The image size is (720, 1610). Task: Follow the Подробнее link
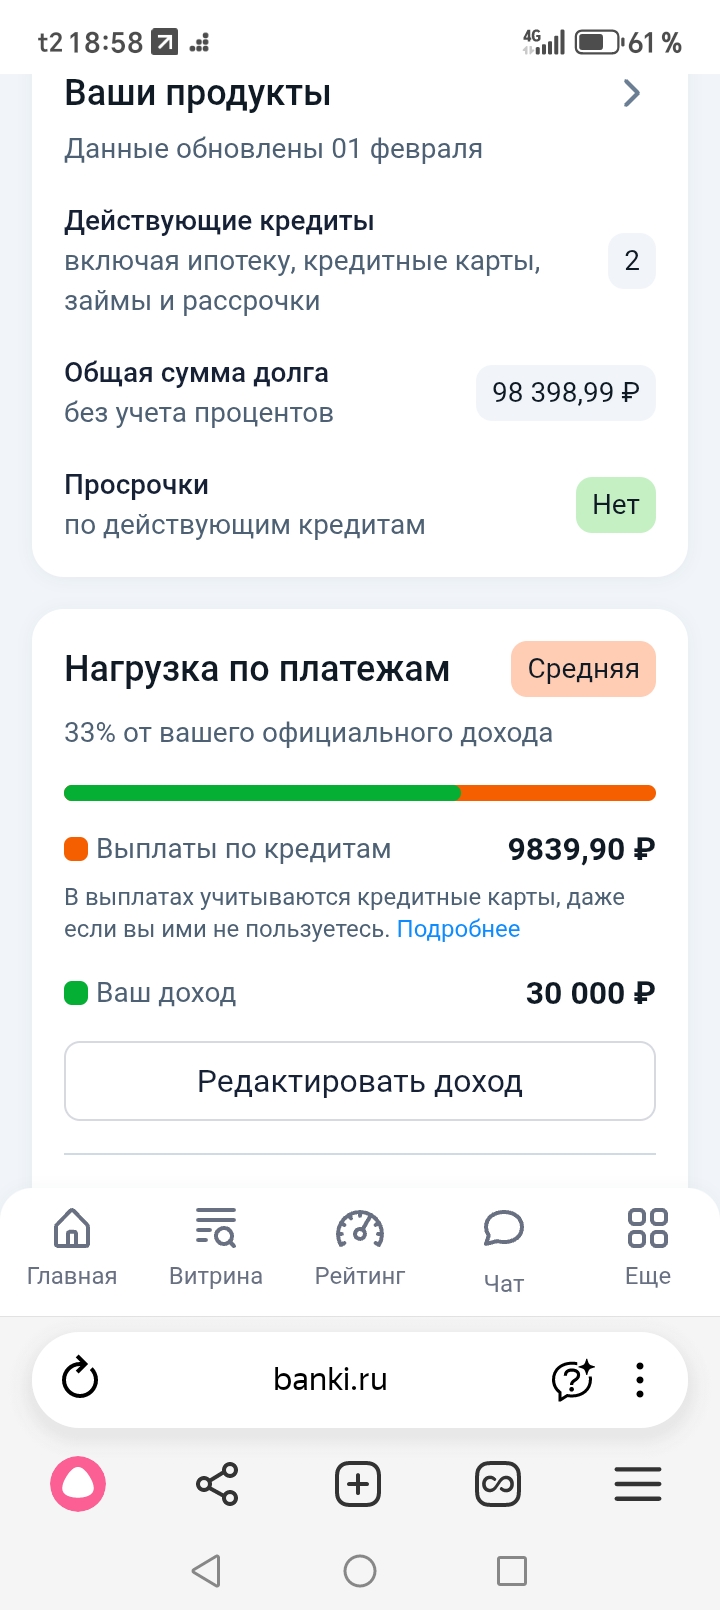pyautogui.click(x=458, y=929)
